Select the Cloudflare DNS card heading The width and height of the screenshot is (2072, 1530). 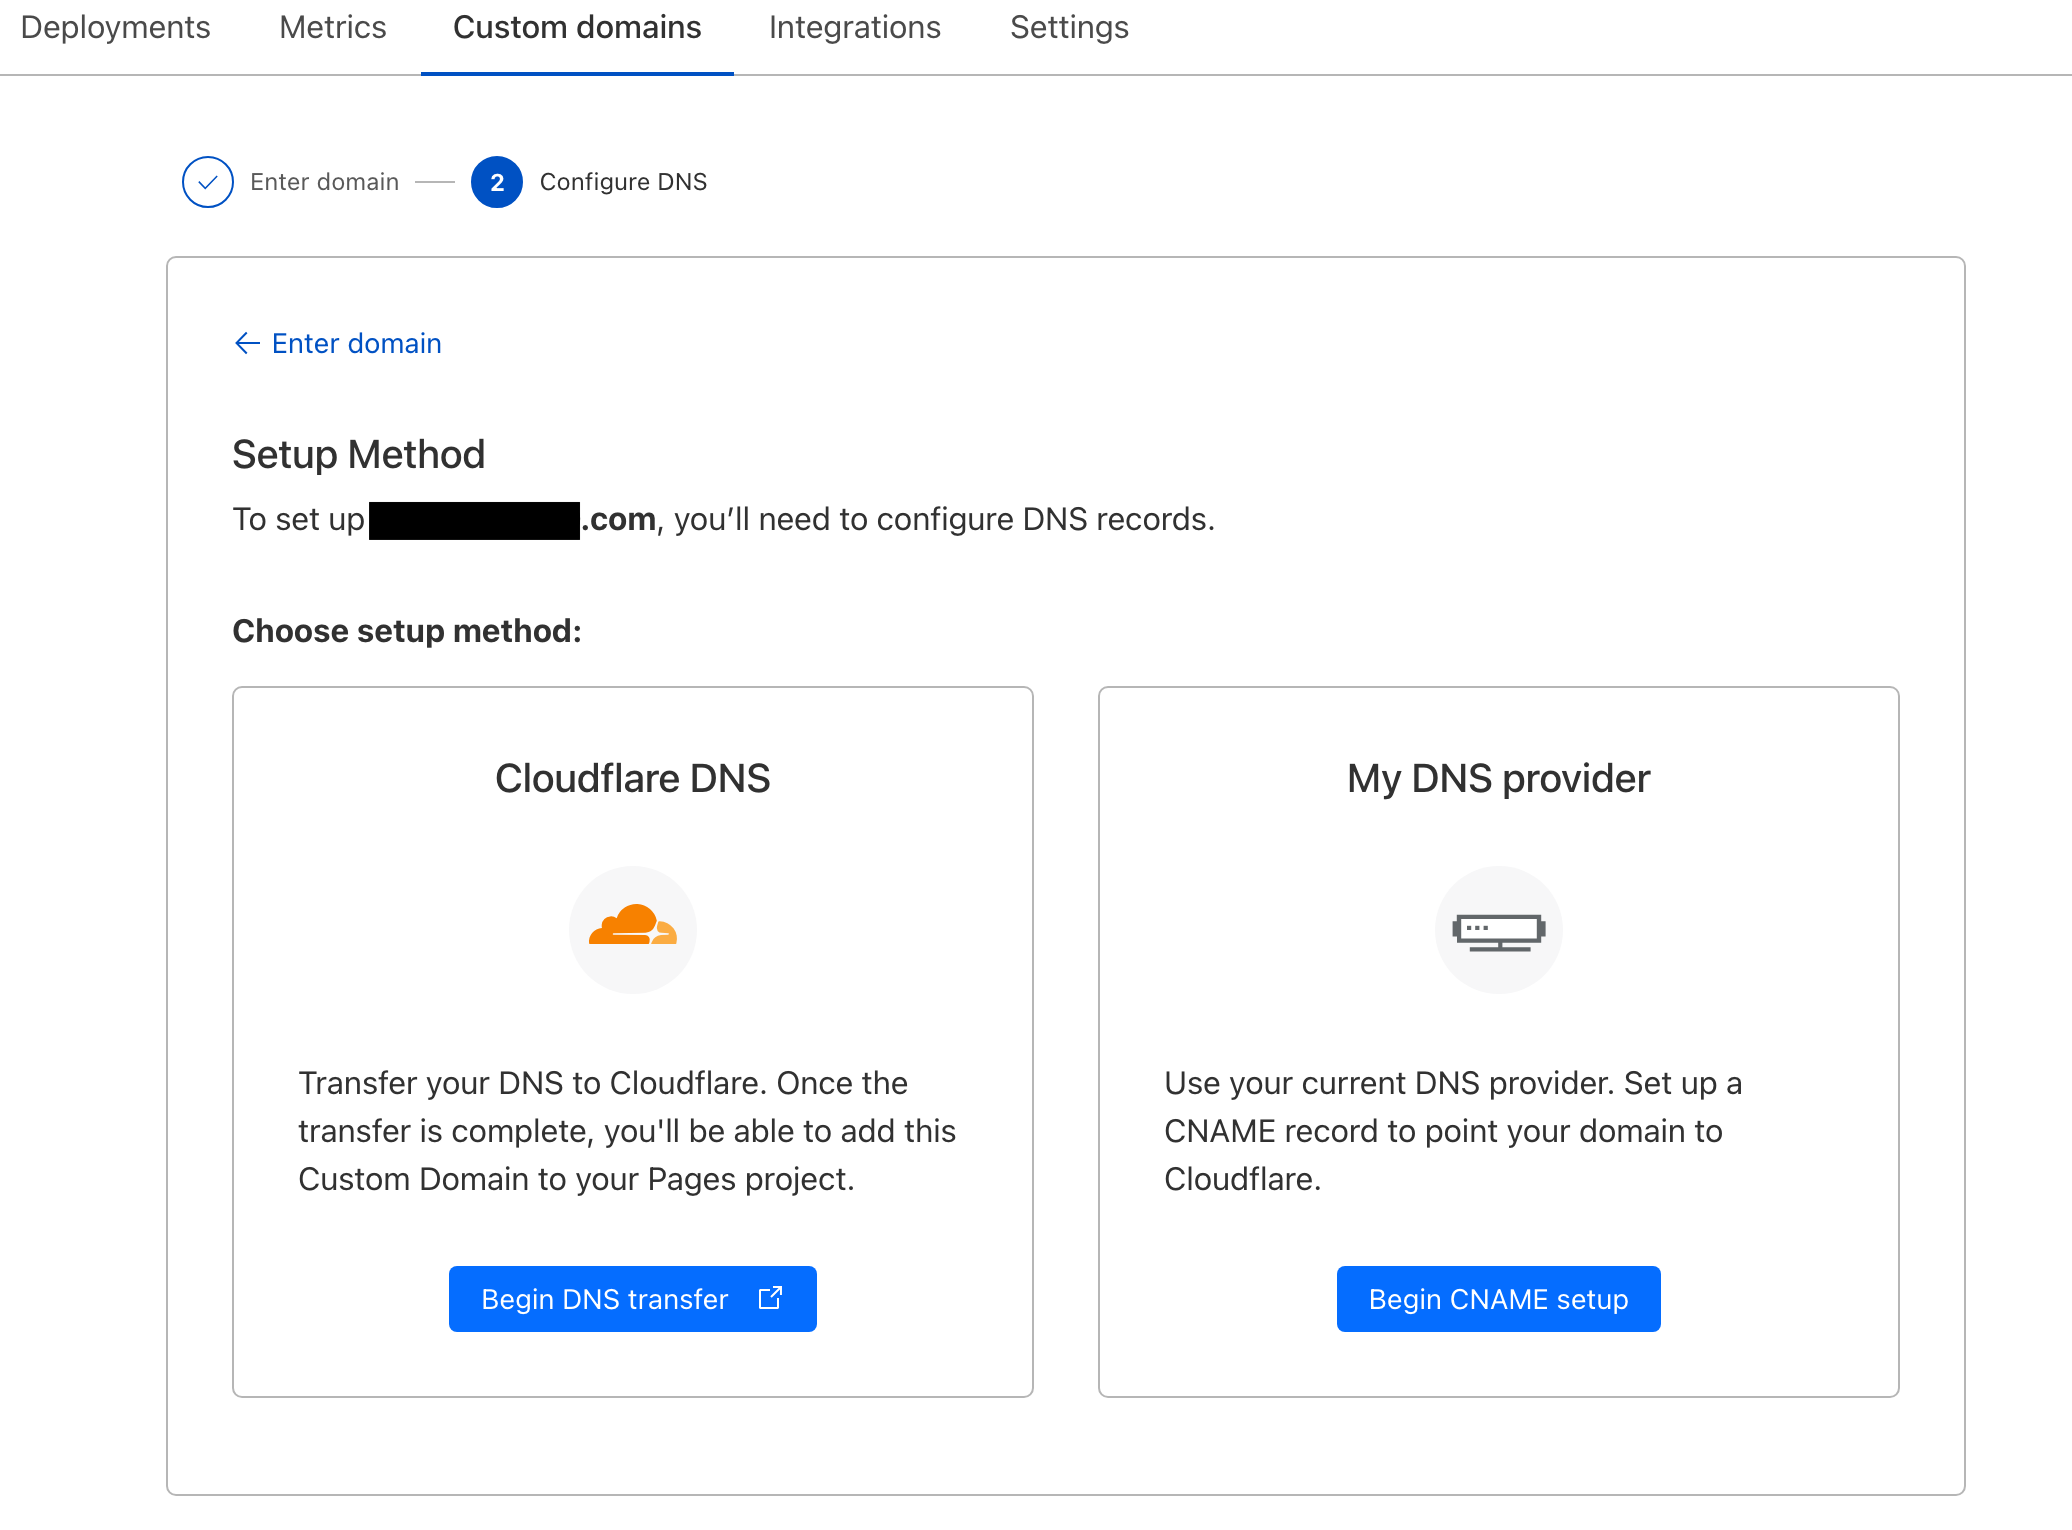click(632, 778)
